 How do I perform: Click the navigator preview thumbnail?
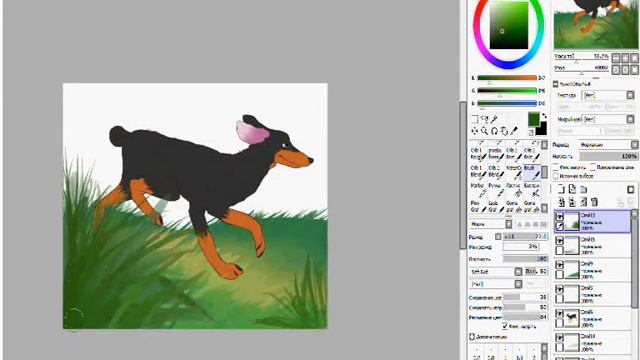[596, 24]
